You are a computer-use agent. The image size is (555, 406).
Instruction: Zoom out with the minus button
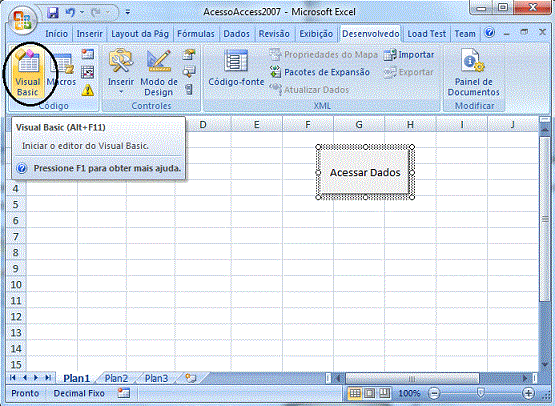pos(434,393)
